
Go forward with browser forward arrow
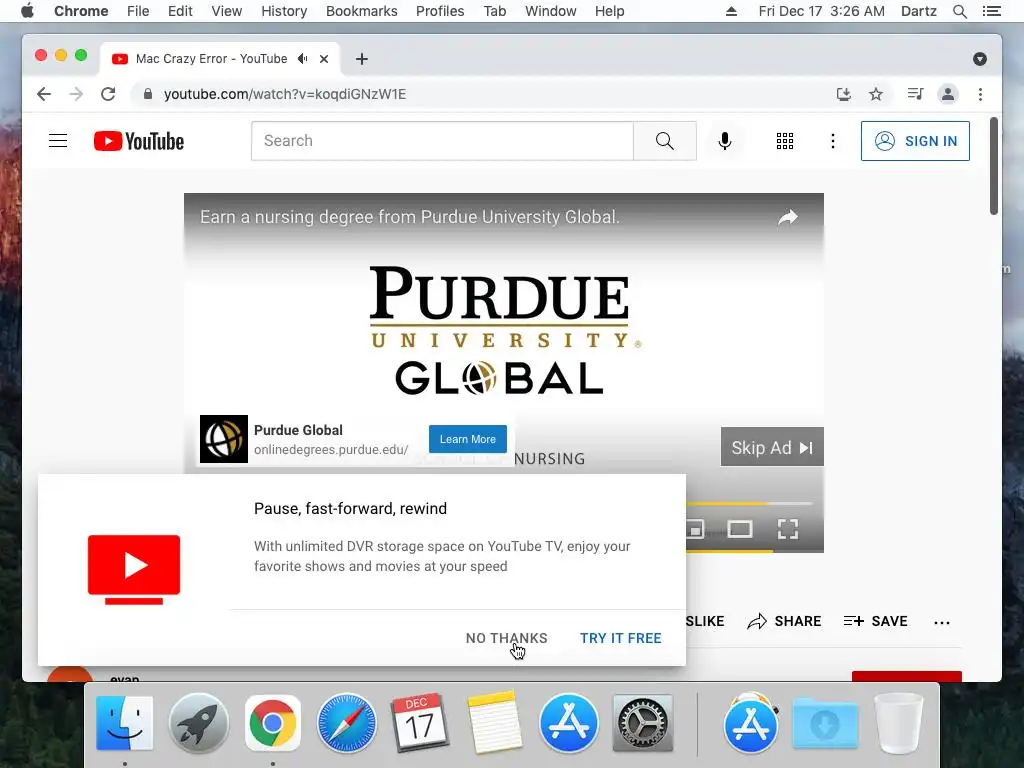[x=76, y=94]
